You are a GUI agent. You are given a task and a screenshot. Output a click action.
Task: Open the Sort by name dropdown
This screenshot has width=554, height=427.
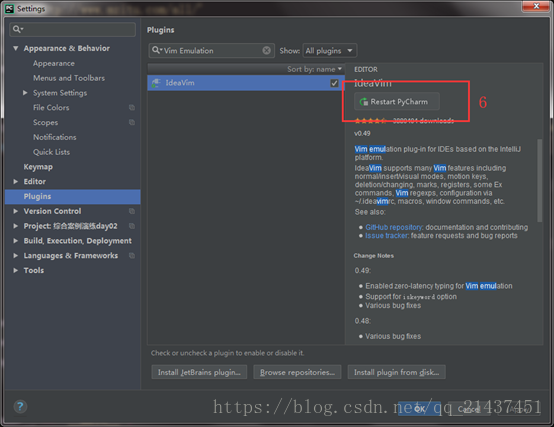(x=314, y=69)
